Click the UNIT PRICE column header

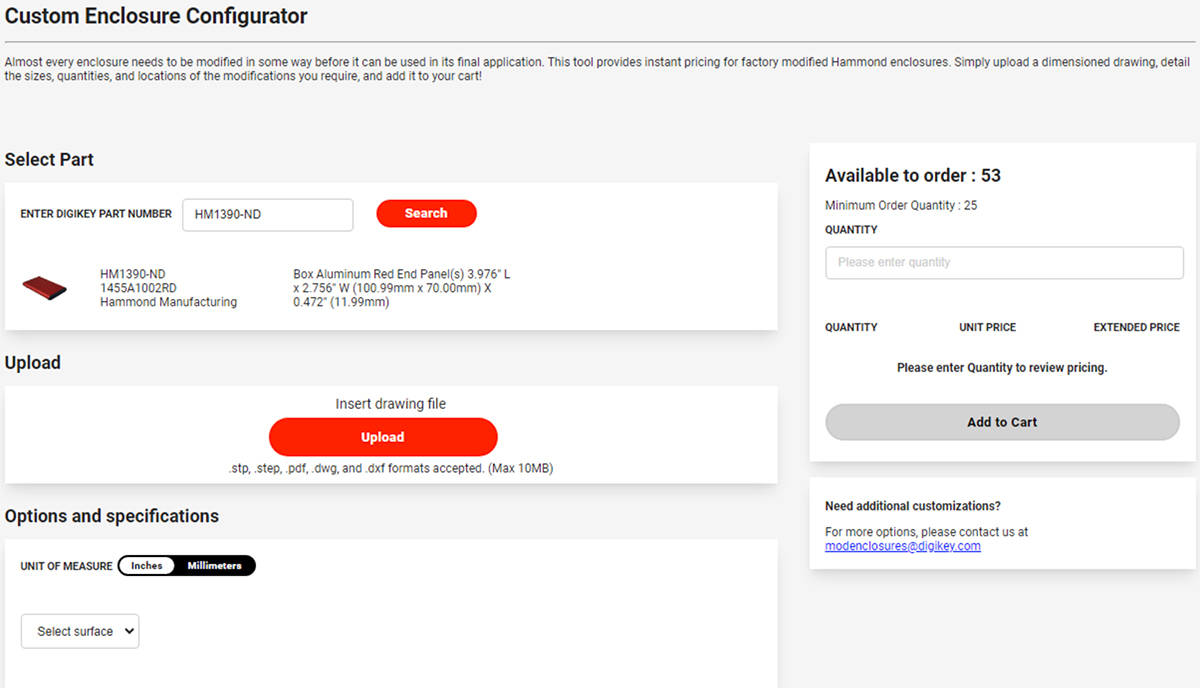pos(987,327)
